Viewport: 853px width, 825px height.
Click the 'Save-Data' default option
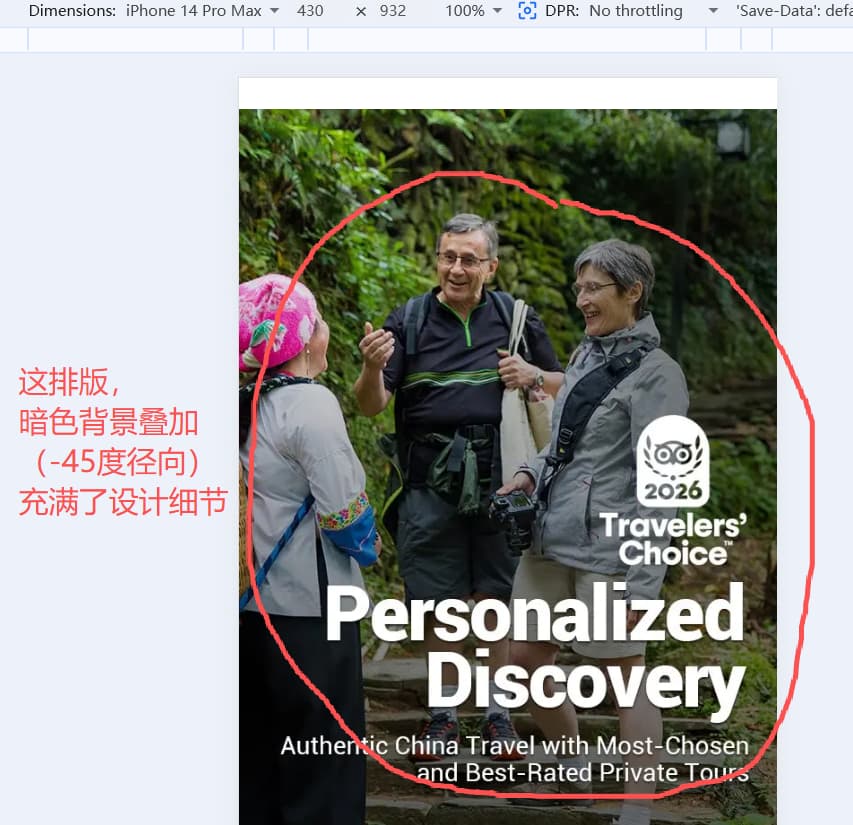pos(794,11)
